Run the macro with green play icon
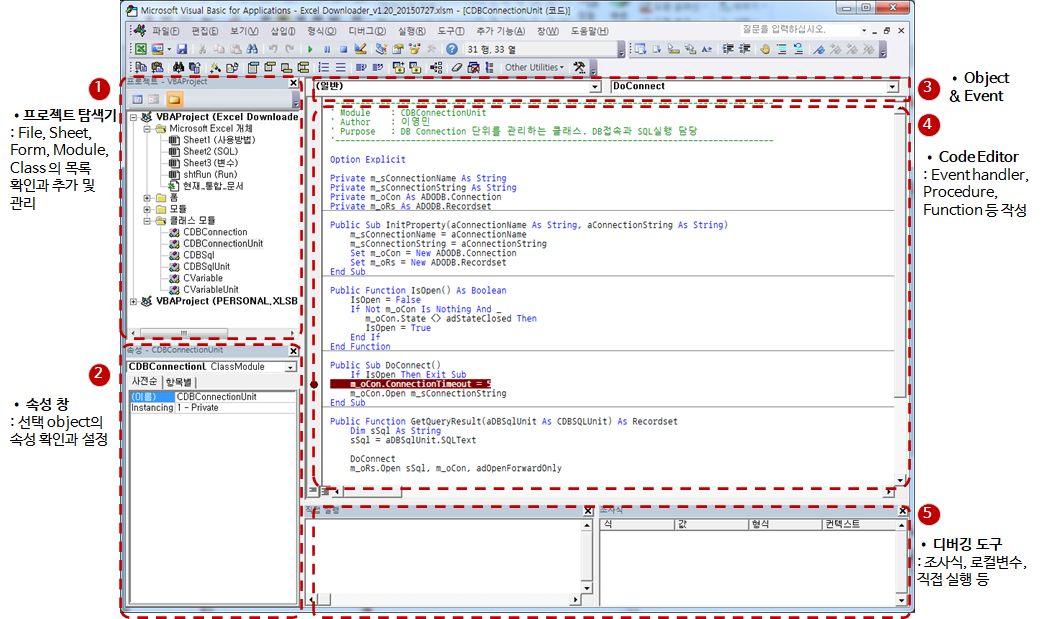 pos(310,49)
